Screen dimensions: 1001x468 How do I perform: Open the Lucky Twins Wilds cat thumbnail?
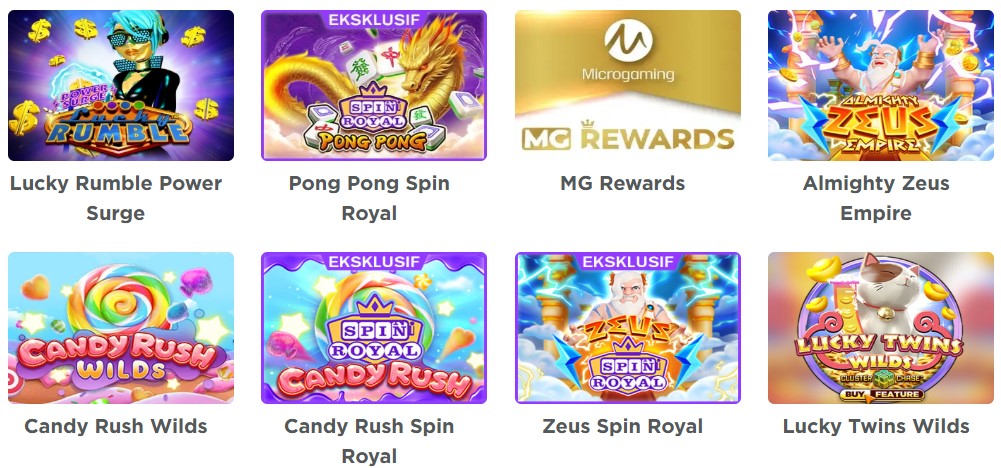[x=881, y=328]
